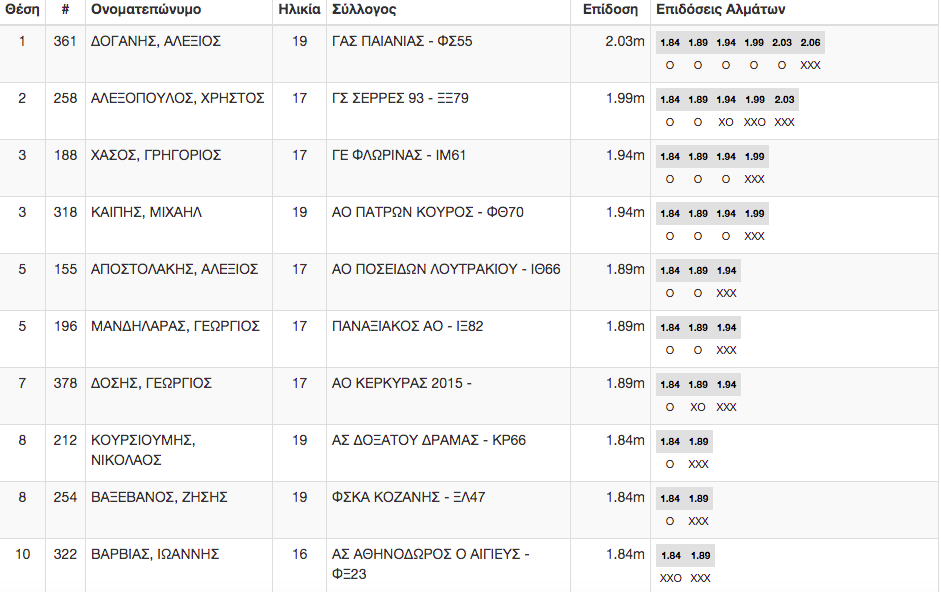Viewport: 941px width, 592px height.
Task: Select the Ηλικία column header
Action: [299, 10]
